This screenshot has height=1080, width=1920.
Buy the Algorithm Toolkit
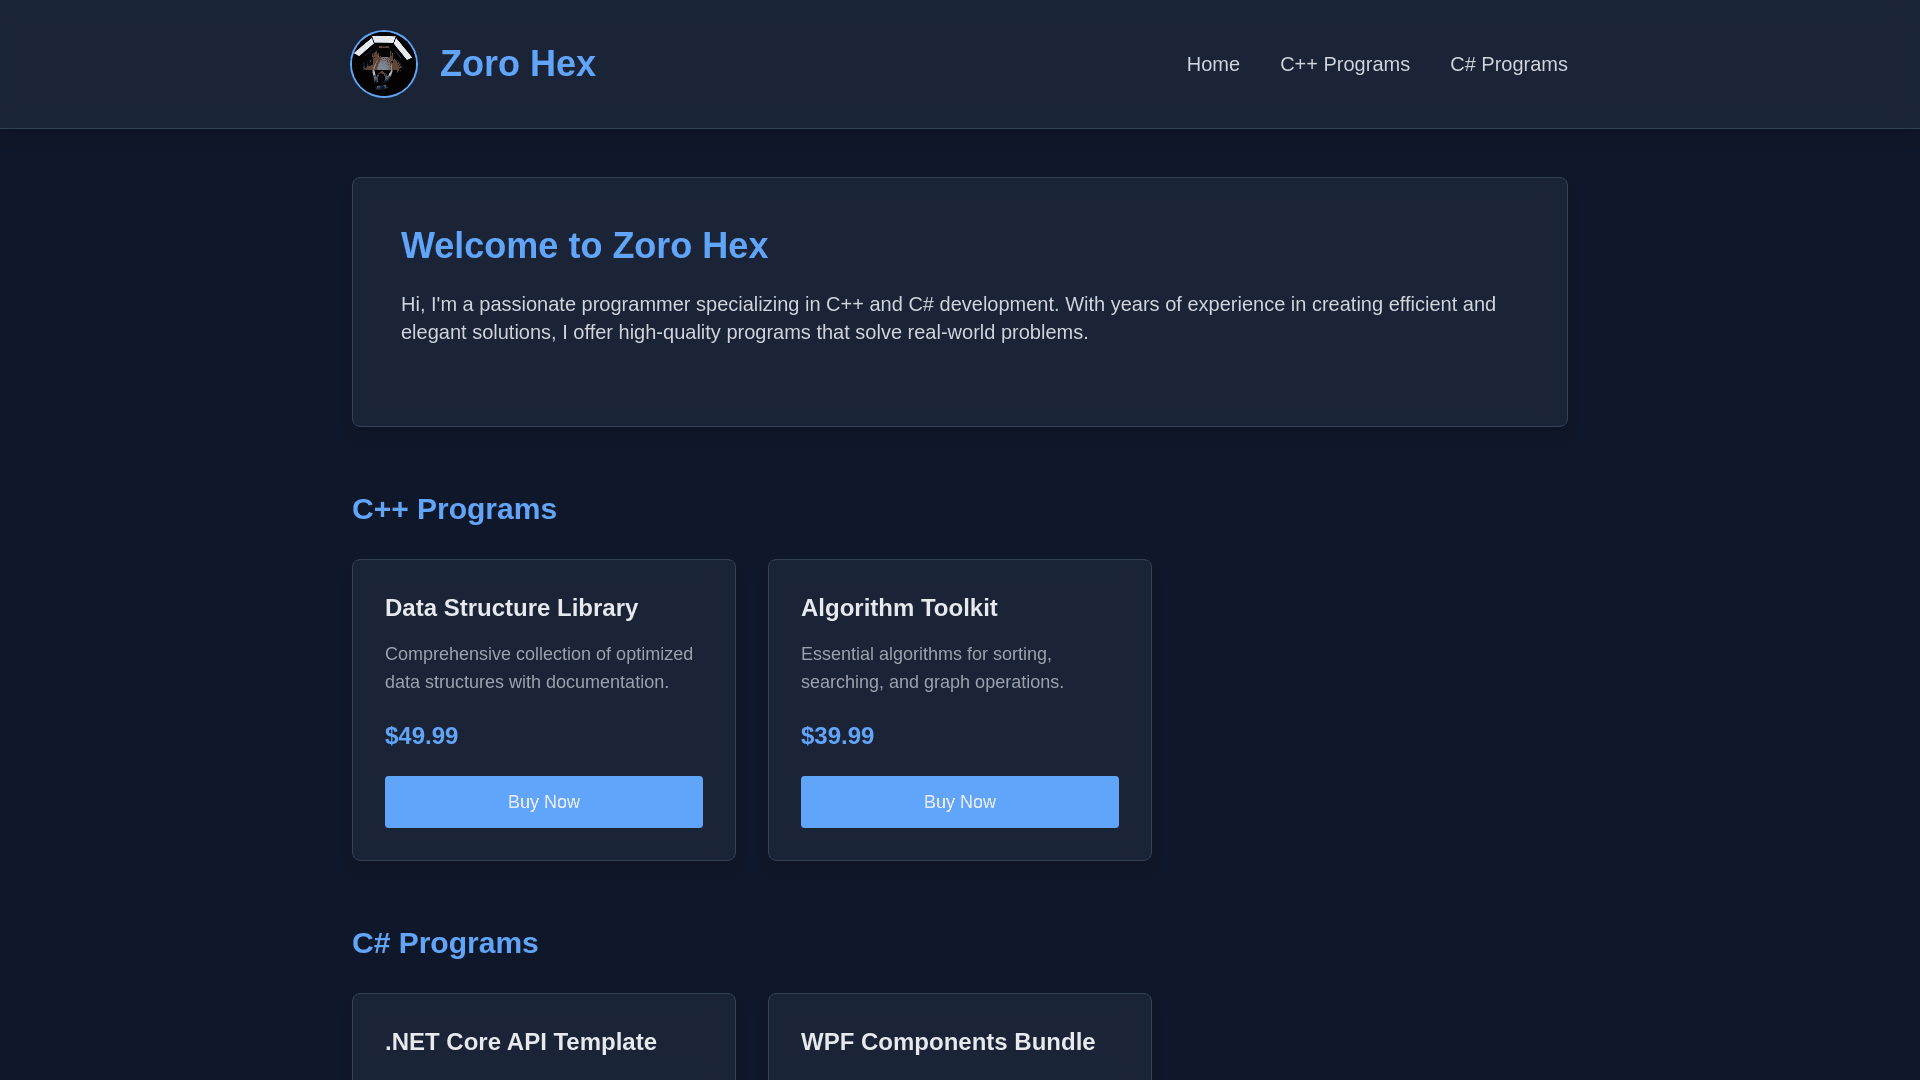pyautogui.click(x=959, y=802)
